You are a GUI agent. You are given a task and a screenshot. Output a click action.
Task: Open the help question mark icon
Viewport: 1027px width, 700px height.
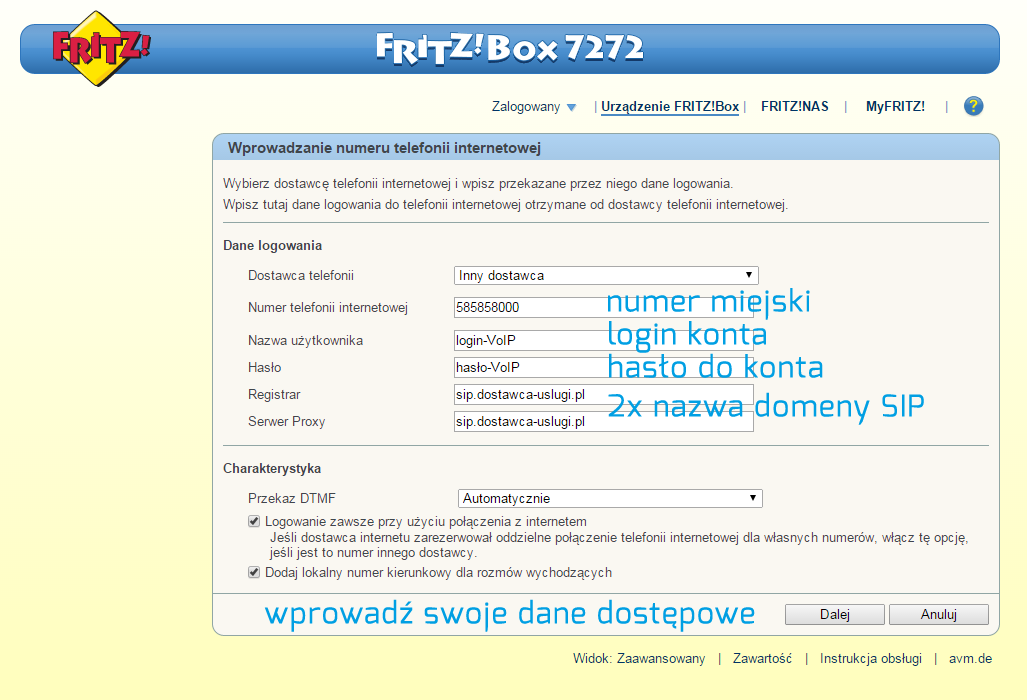tap(972, 105)
